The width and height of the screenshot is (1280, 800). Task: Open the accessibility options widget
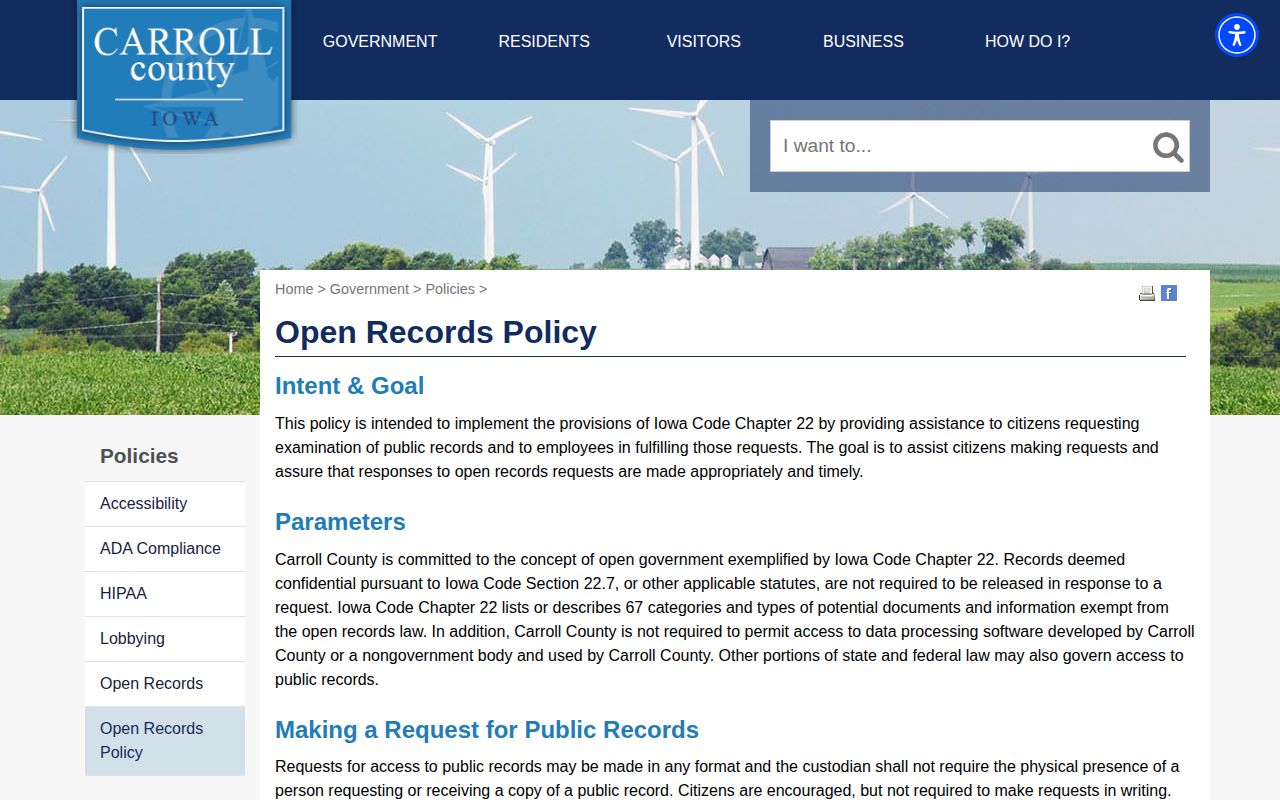pyautogui.click(x=1237, y=35)
